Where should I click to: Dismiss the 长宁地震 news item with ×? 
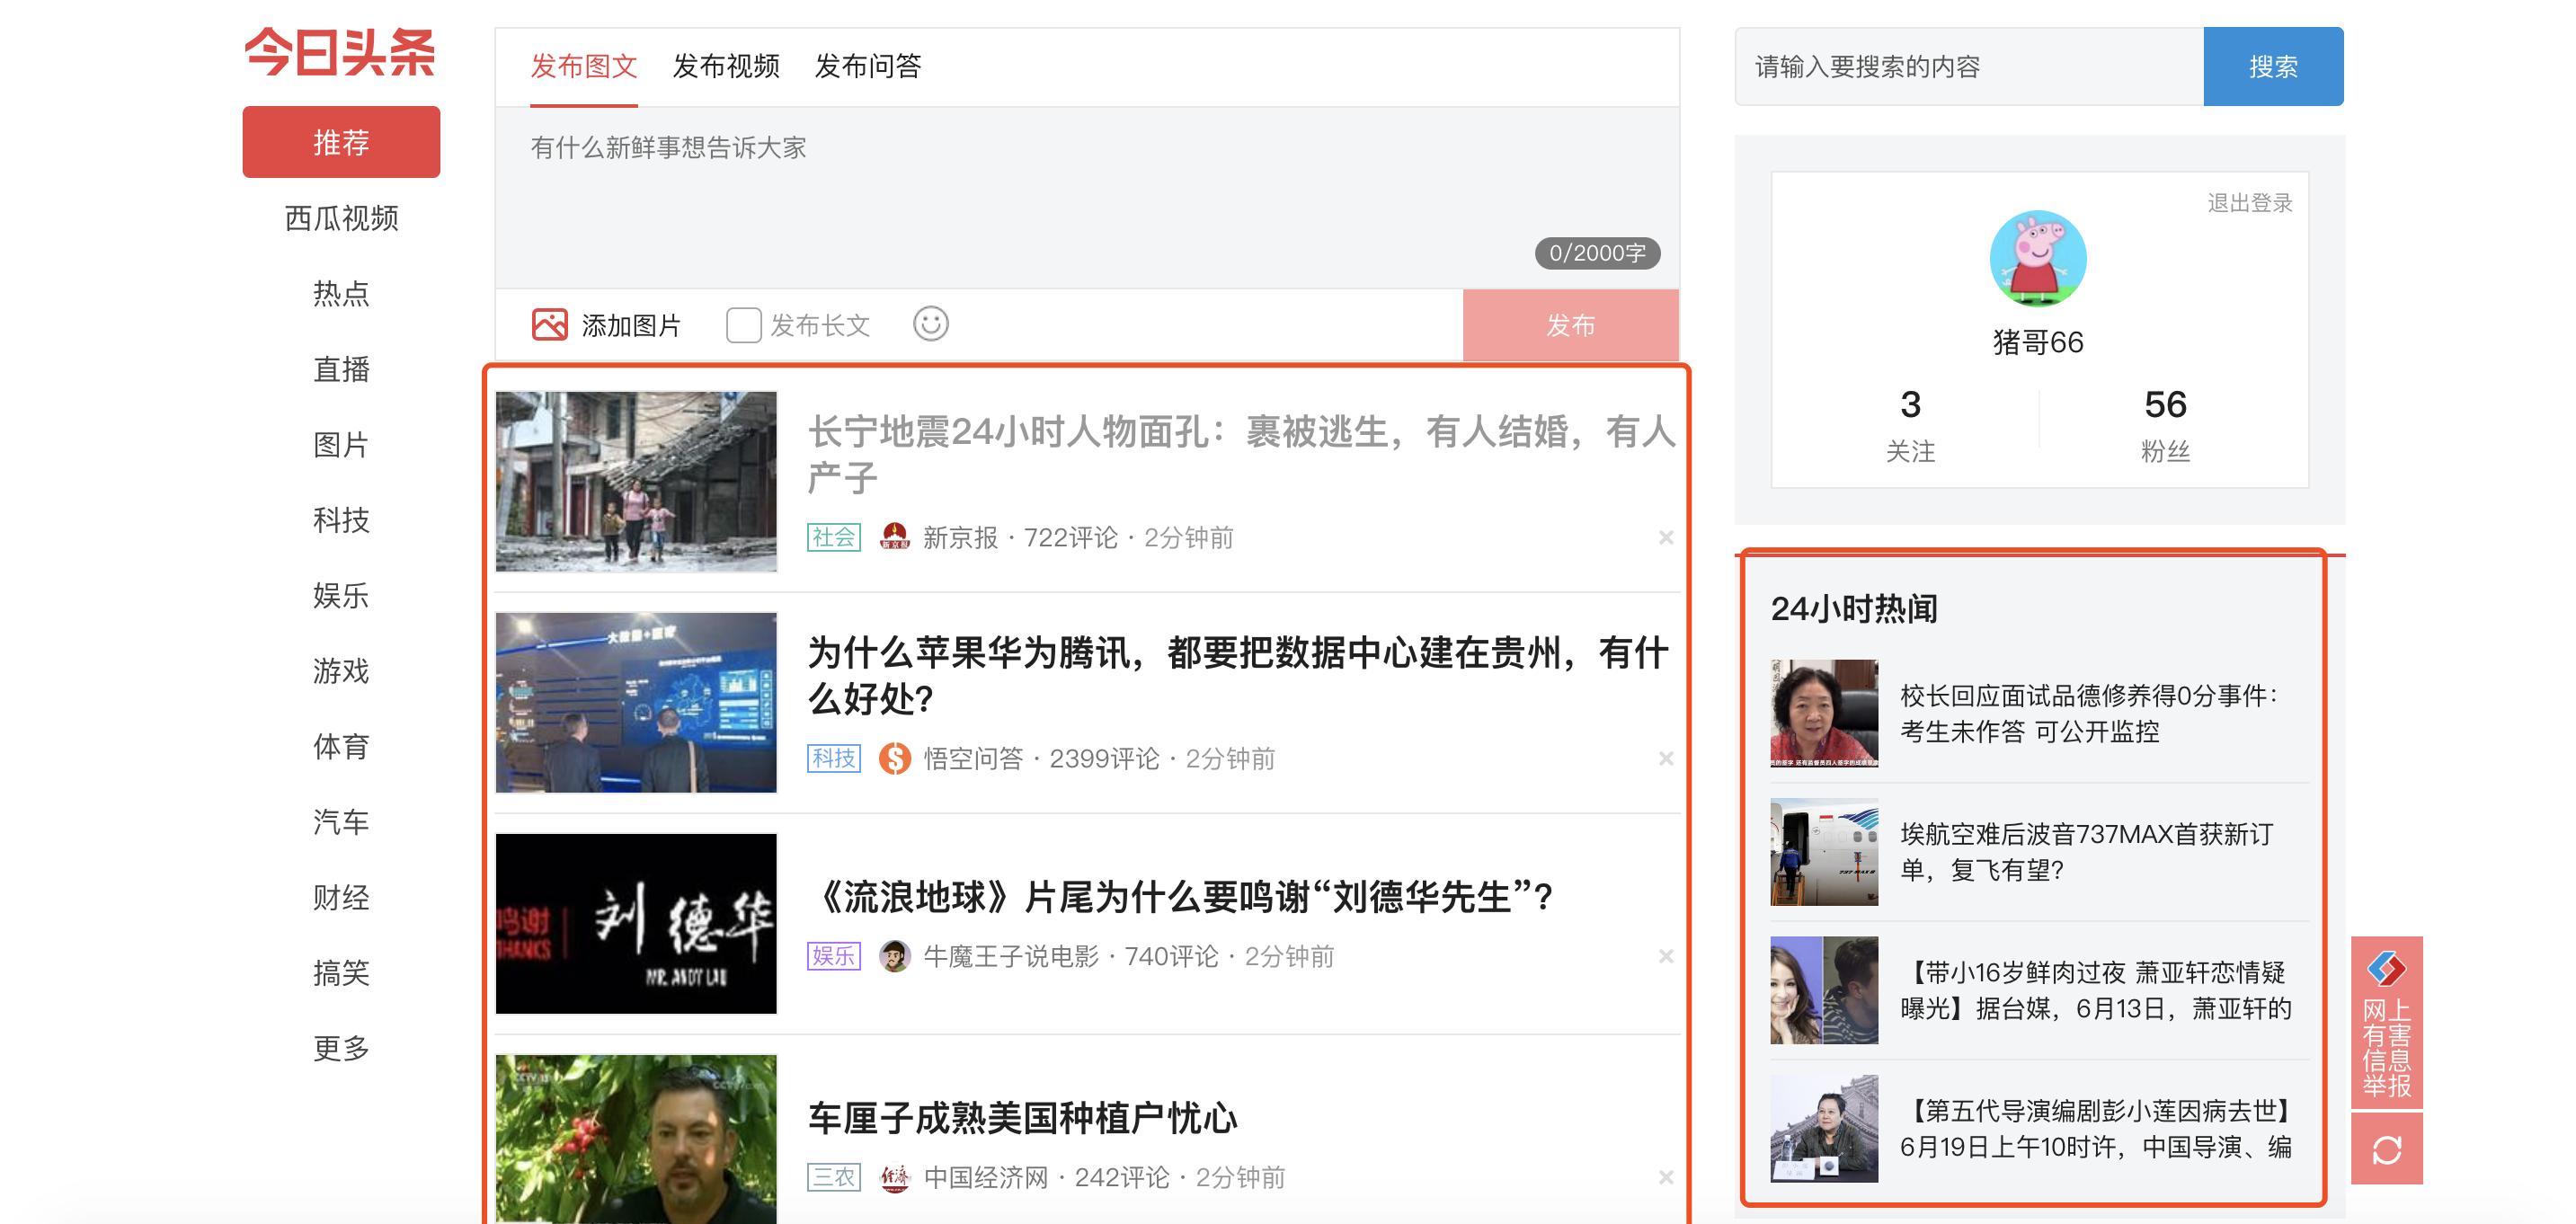click(1666, 537)
